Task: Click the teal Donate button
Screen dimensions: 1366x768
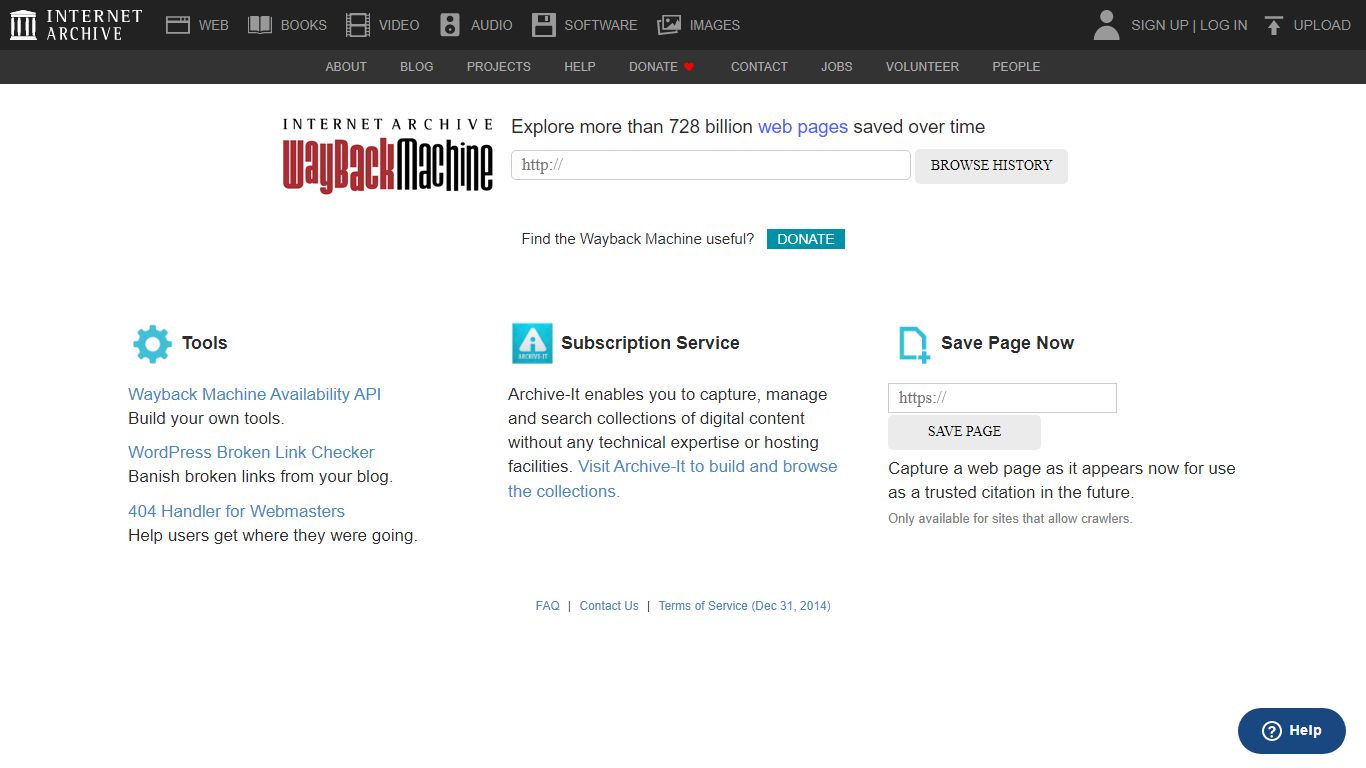Action: pos(806,239)
